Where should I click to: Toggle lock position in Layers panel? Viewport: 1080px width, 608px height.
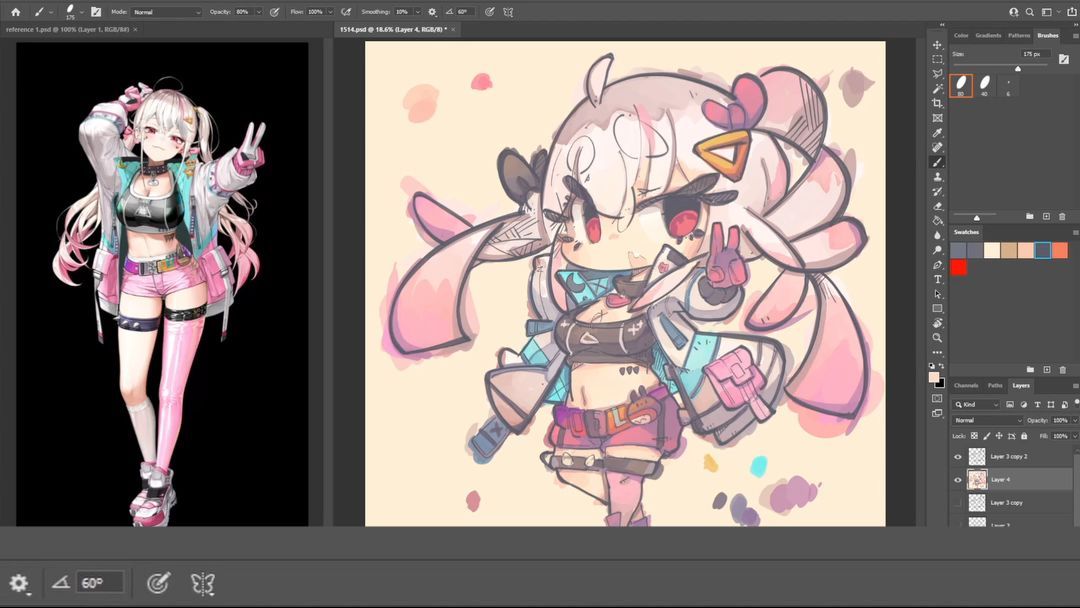pyautogui.click(x=999, y=436)
